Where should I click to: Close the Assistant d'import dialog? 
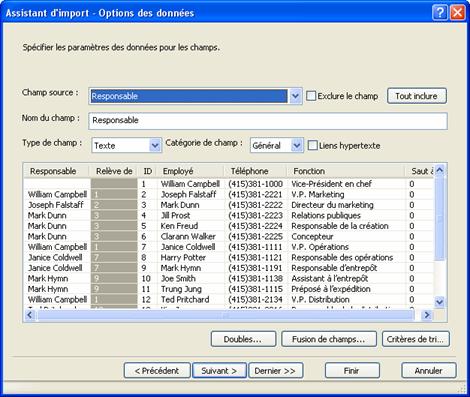click(458, 13)
